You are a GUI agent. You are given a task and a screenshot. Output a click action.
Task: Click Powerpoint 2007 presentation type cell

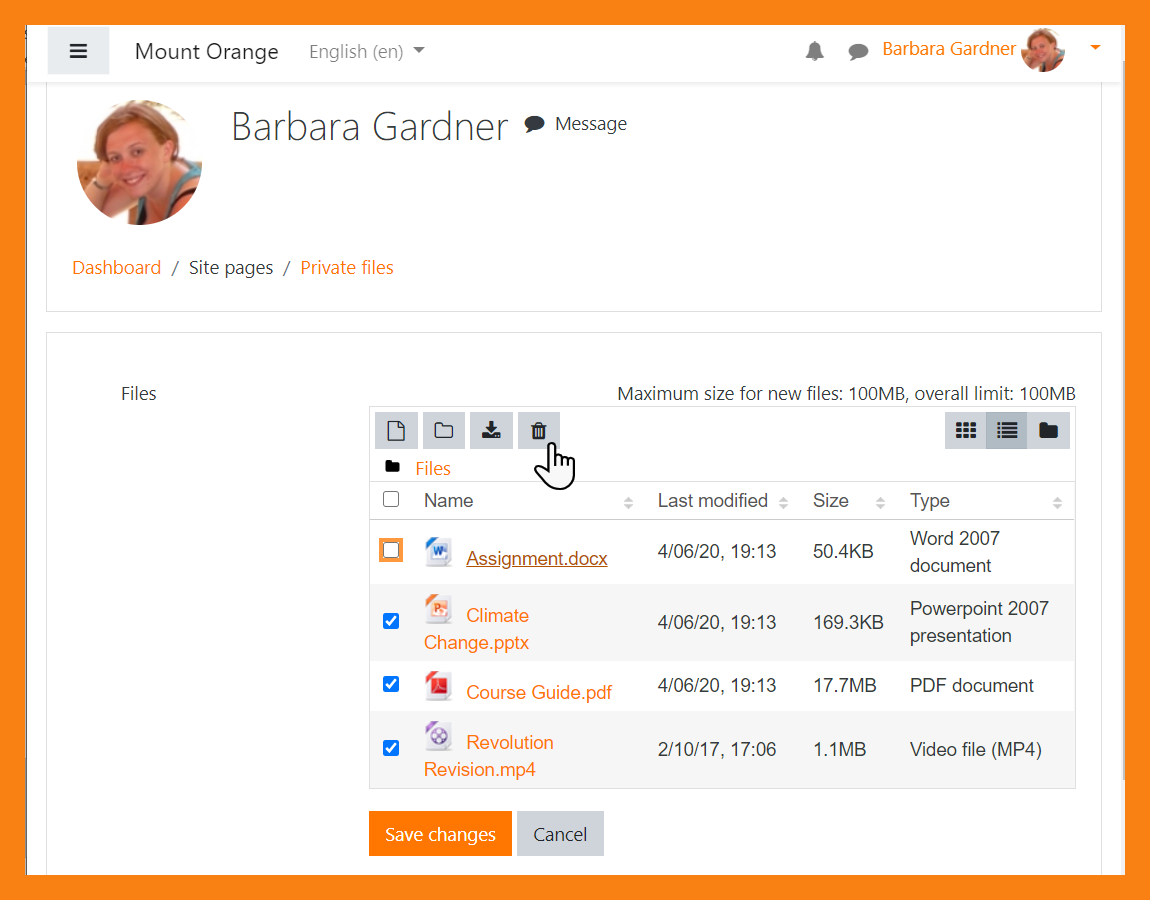click(979, 622)
